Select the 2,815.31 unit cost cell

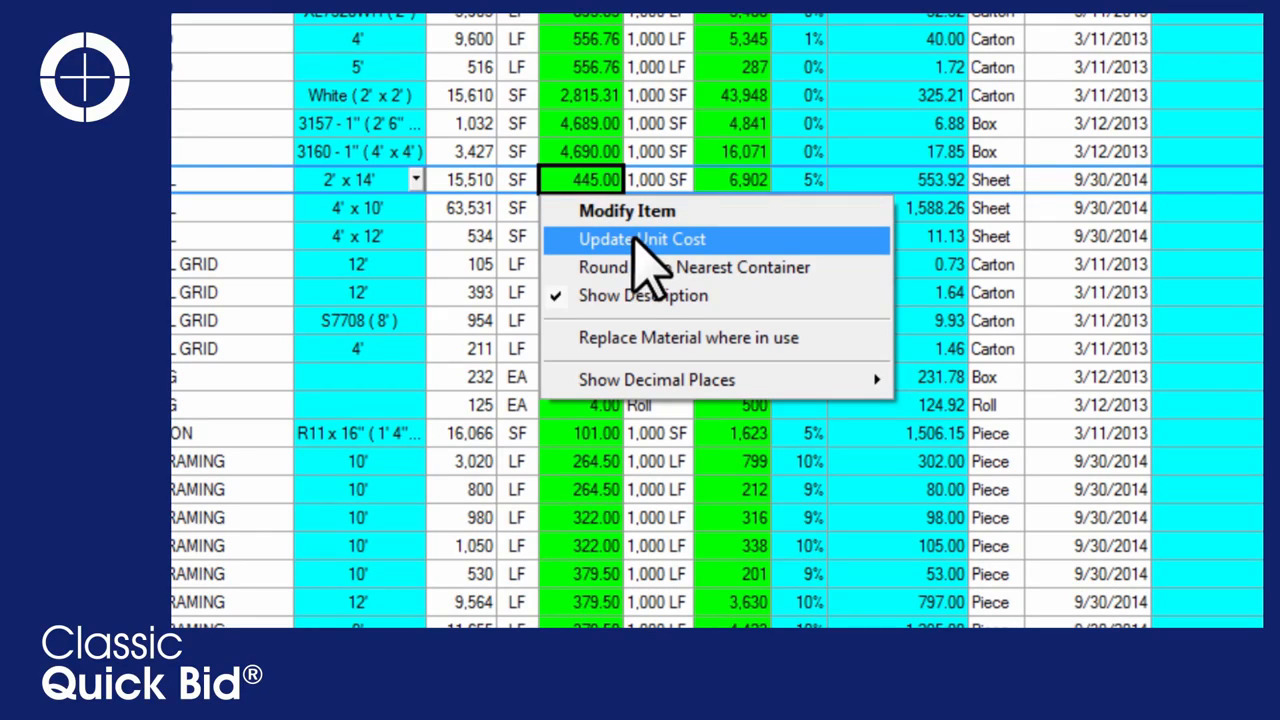click(581, 96)
